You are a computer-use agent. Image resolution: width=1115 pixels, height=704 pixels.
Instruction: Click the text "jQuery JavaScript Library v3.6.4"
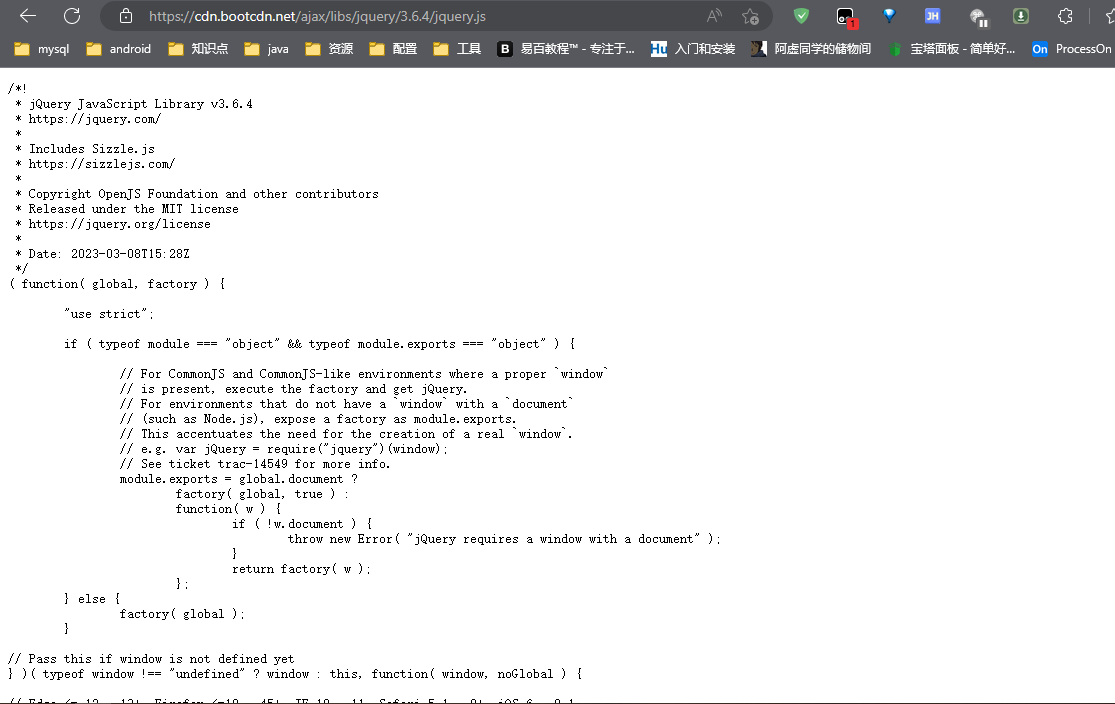click(141, 104)
